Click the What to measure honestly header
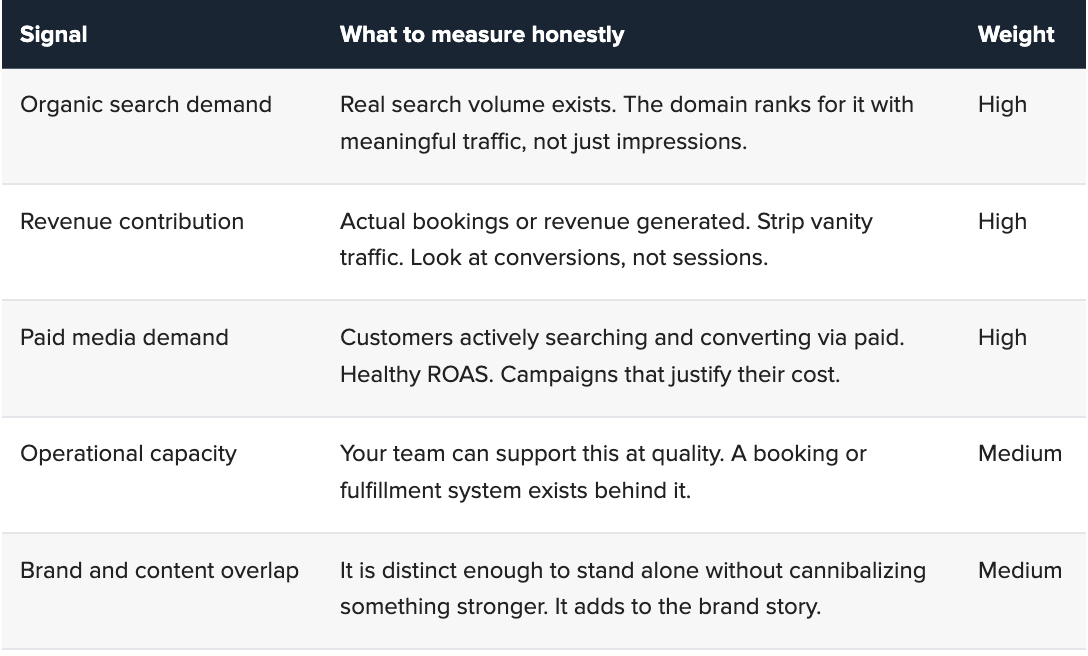This screenshot has height=656, width=1088. [482, 35]
